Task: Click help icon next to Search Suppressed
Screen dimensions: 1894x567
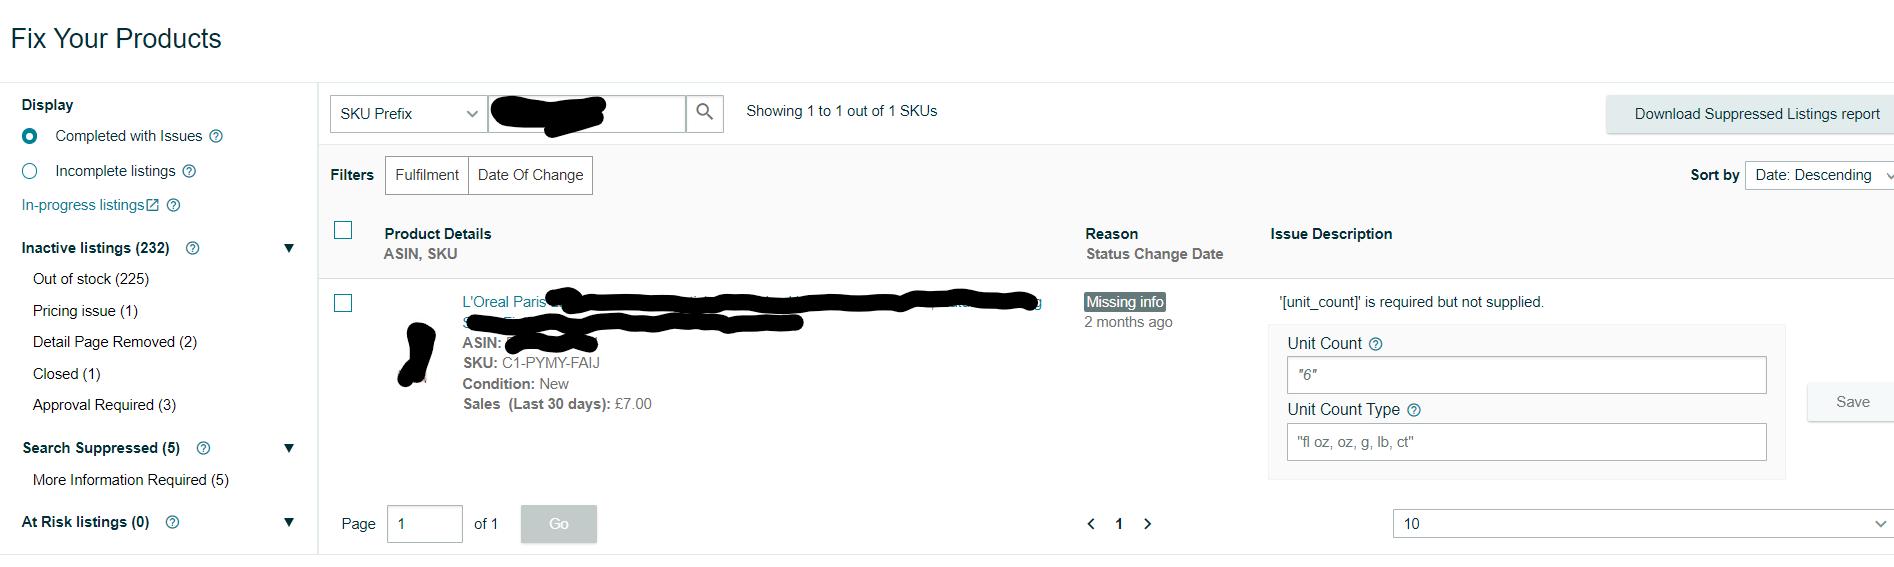Action: (x=204, y=448)
